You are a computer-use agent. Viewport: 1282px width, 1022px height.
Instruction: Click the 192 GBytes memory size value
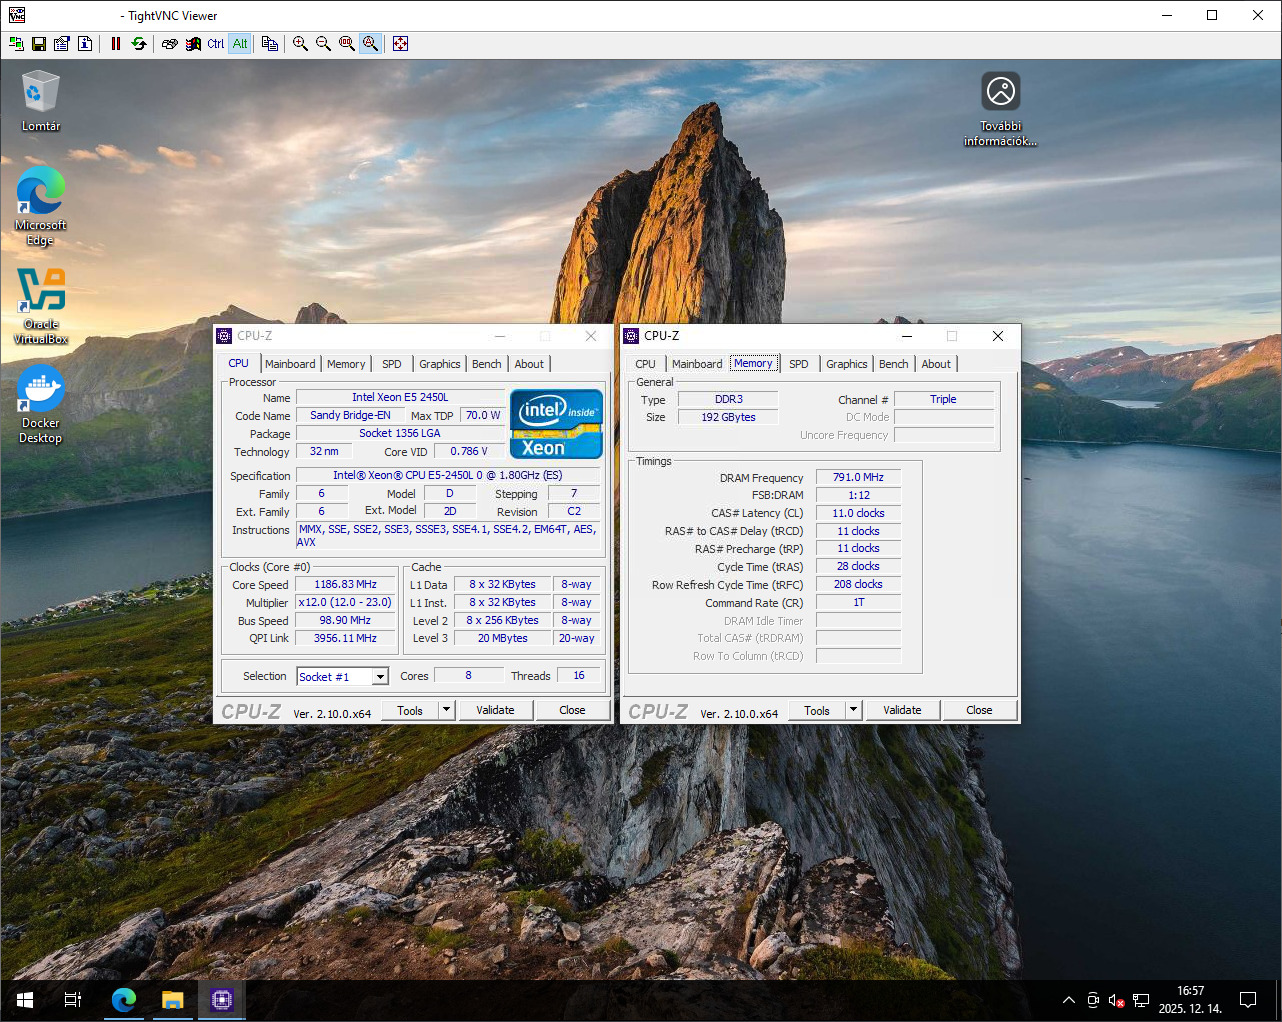(x=728, y=417)
